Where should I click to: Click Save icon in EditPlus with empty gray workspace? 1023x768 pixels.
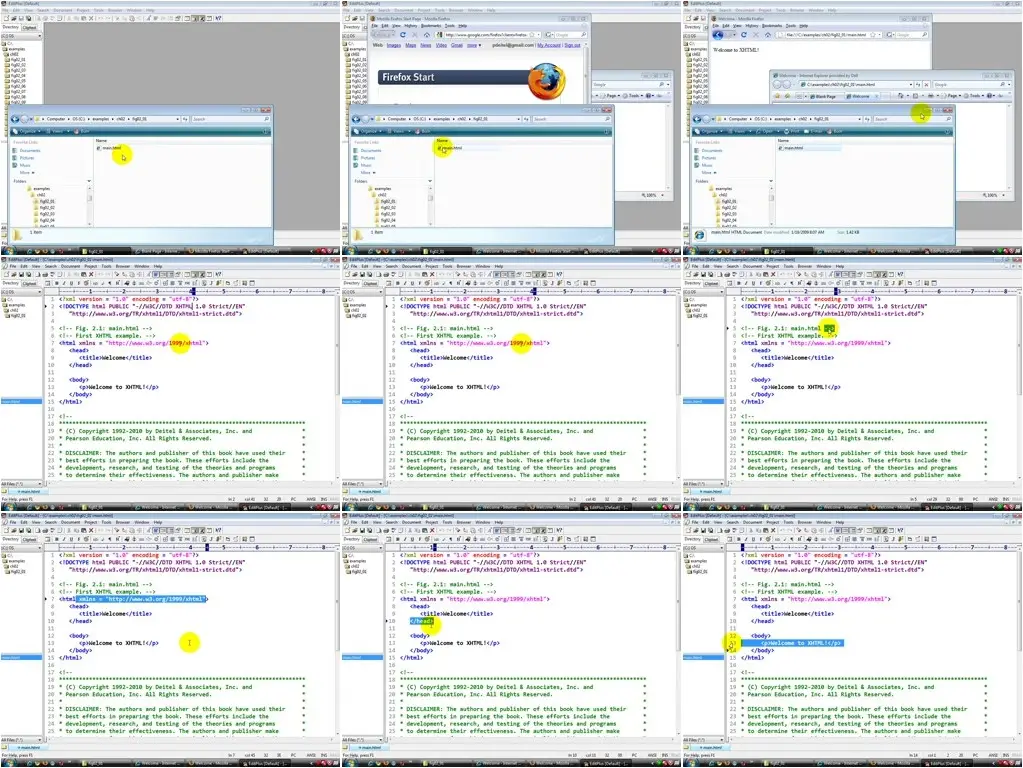tap(22, 18)
